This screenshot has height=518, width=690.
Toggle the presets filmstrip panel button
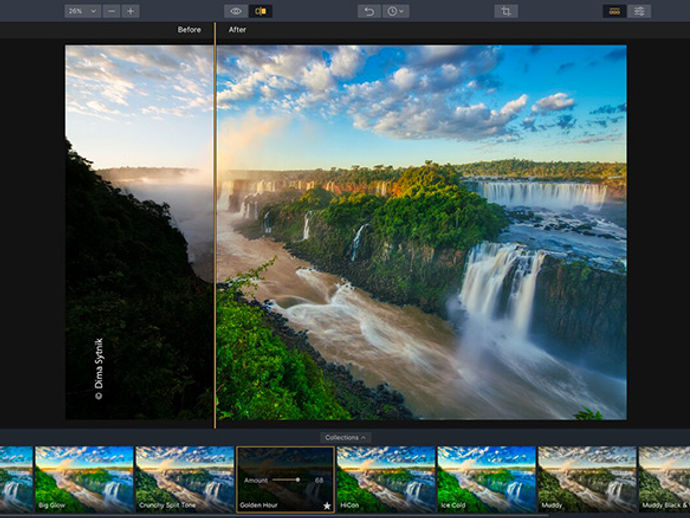tap(614, 11)
